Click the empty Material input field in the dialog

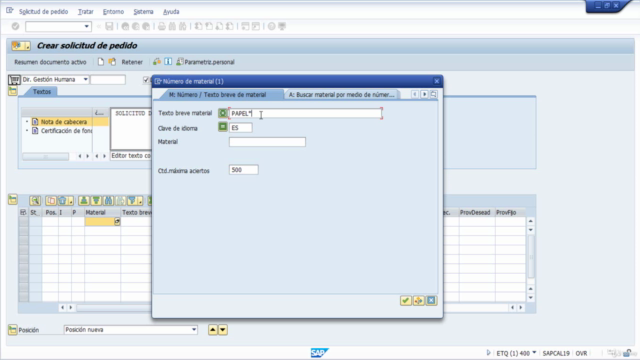pyautogui.click(x=267, y=142)
